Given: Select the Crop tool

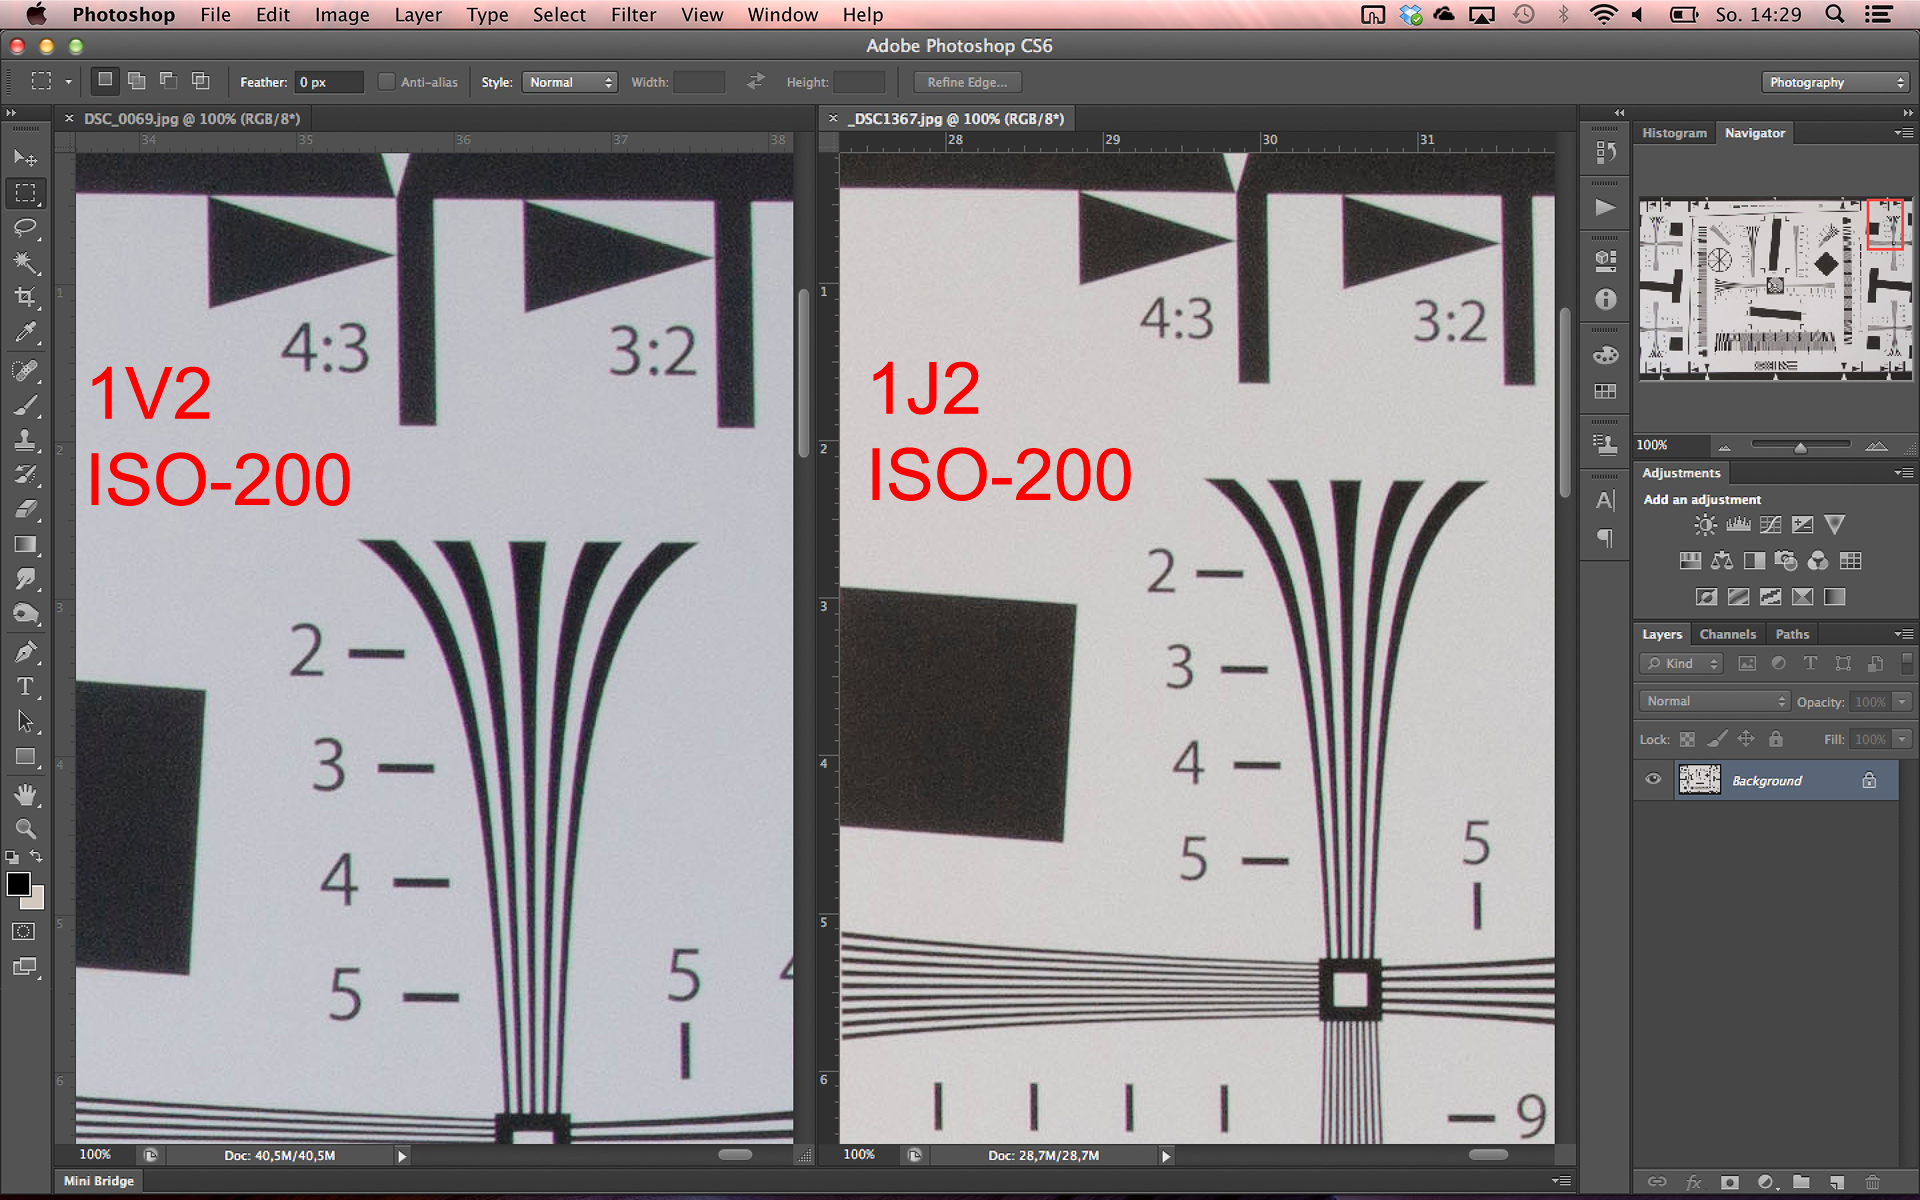Looking at the screenshot, I should (25, 297).
